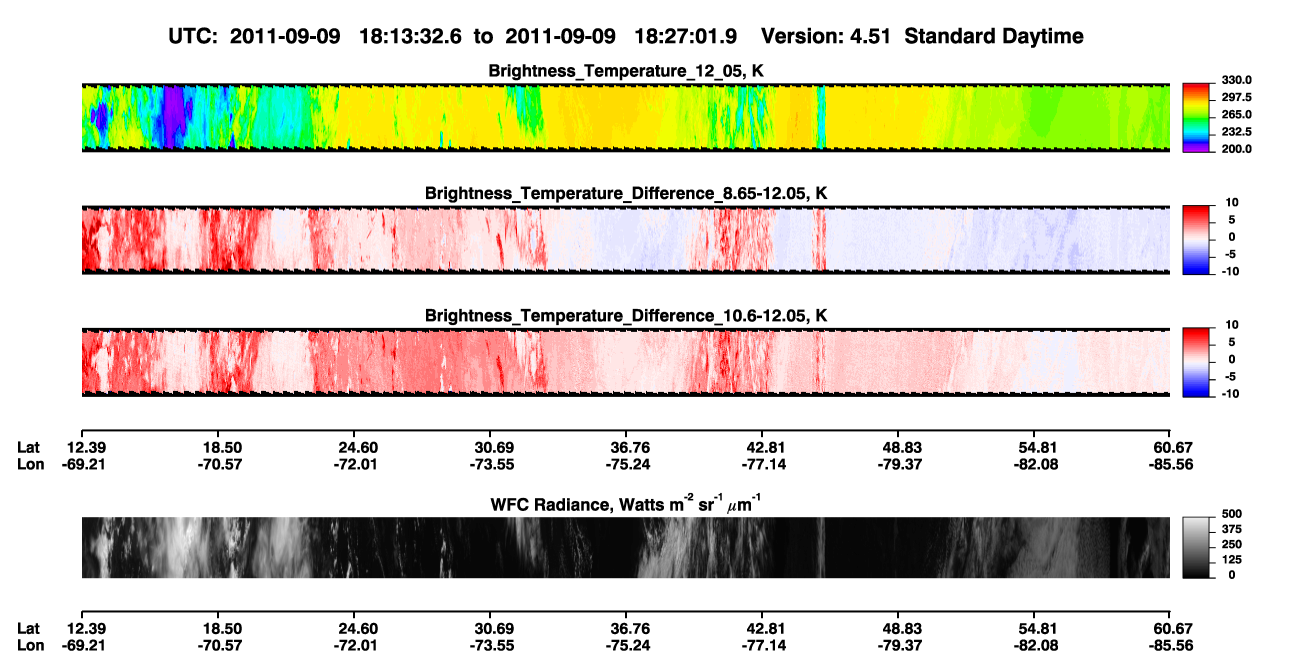Click longitude -70.57 under the WFC panel

[219, 644]
